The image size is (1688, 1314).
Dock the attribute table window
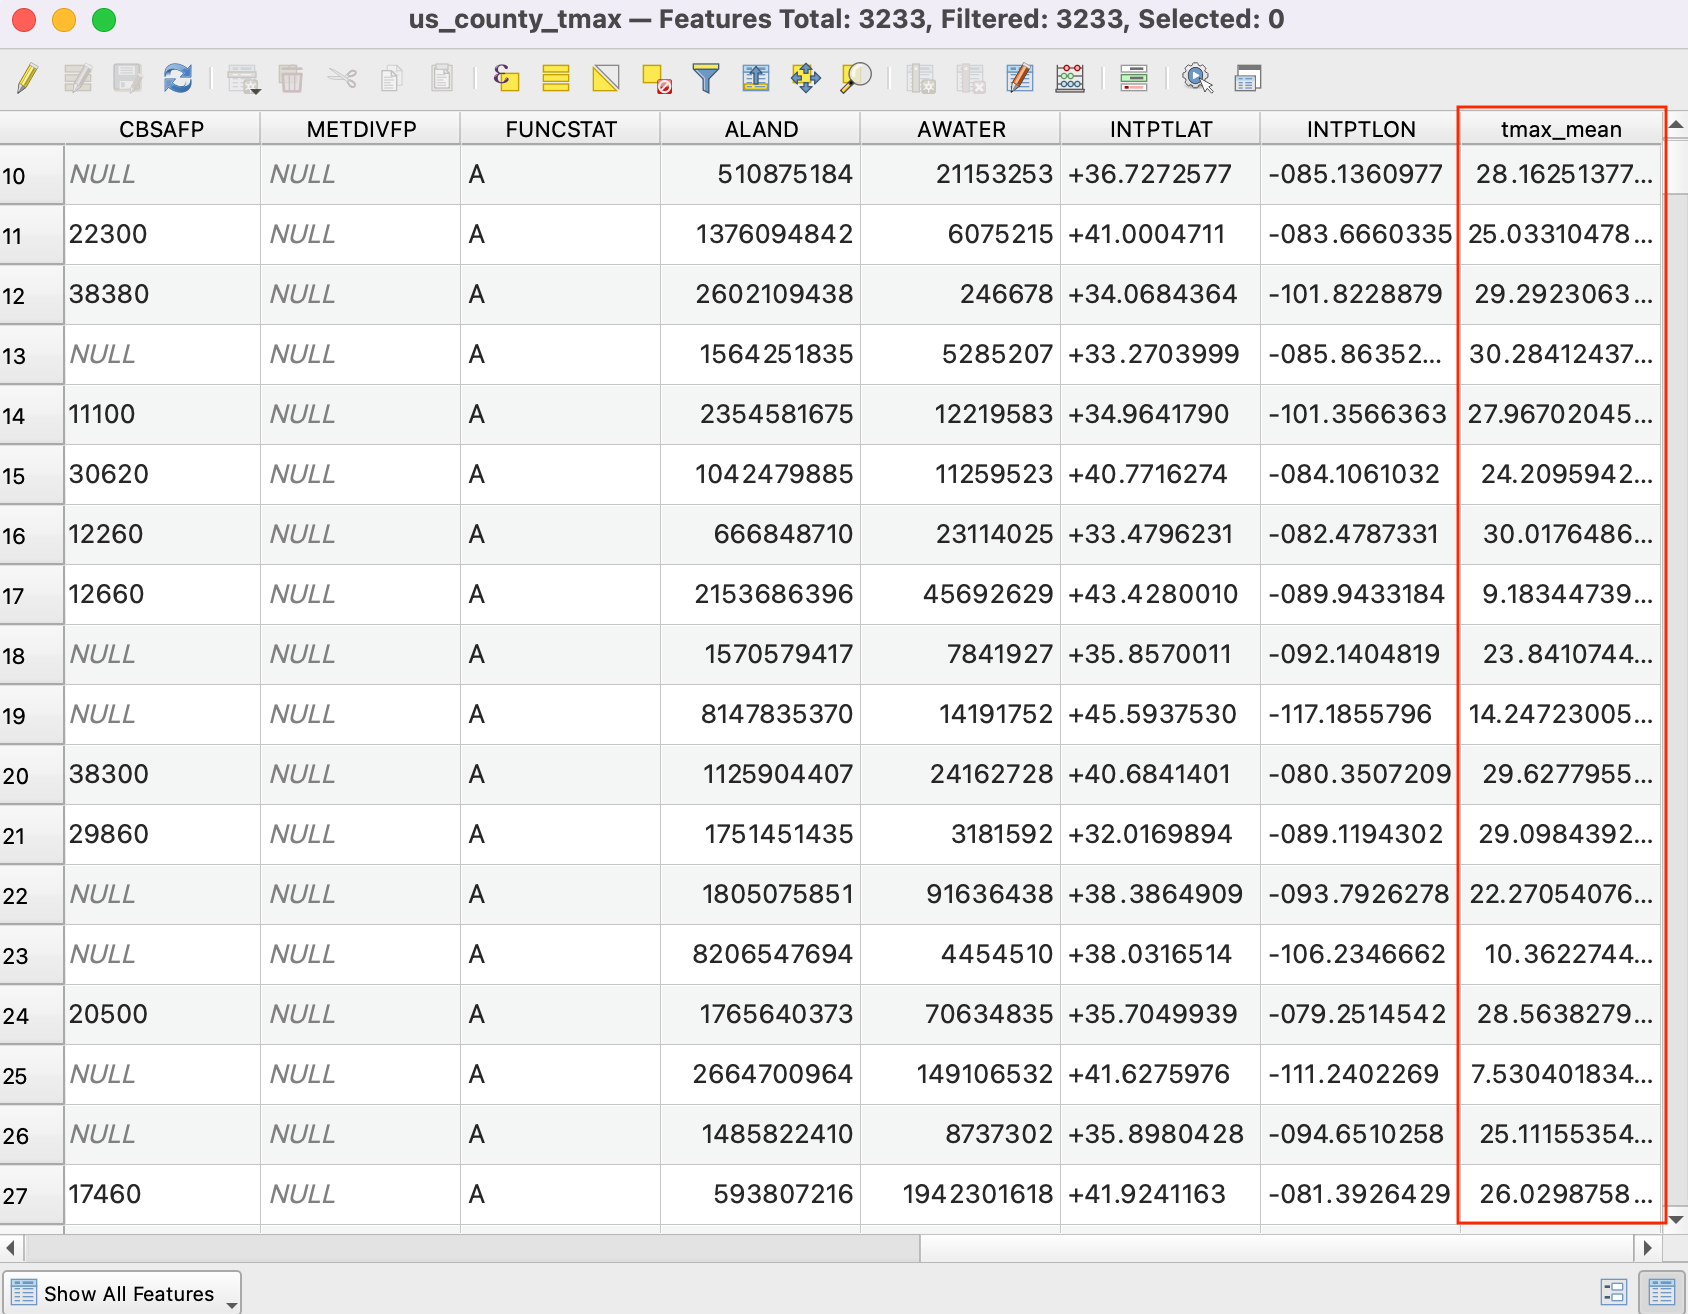point(1247,78)
